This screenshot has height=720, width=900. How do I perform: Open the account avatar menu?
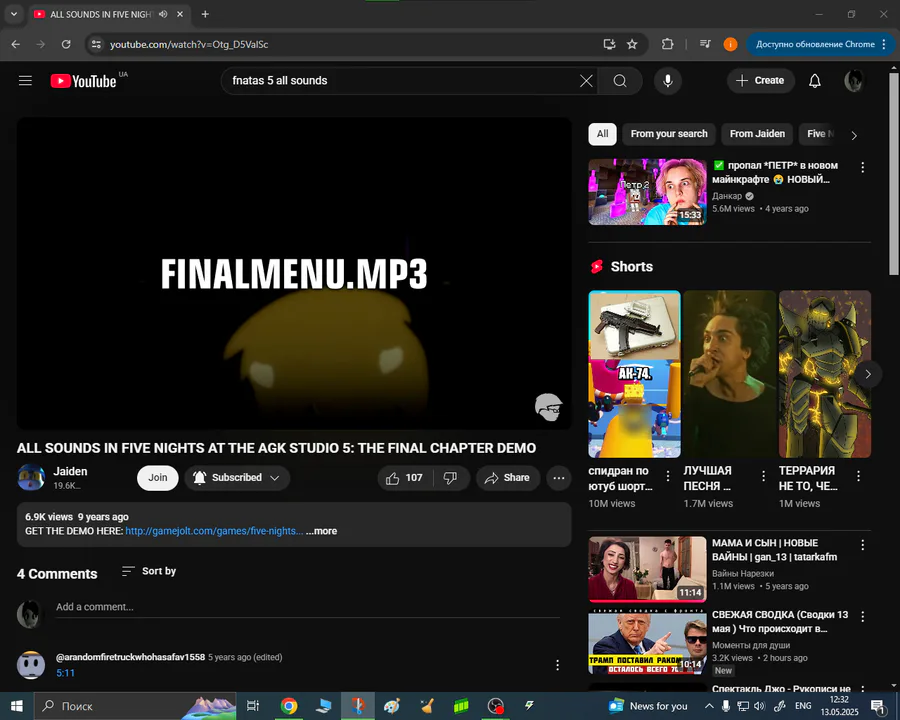click(x=854, y=81)
